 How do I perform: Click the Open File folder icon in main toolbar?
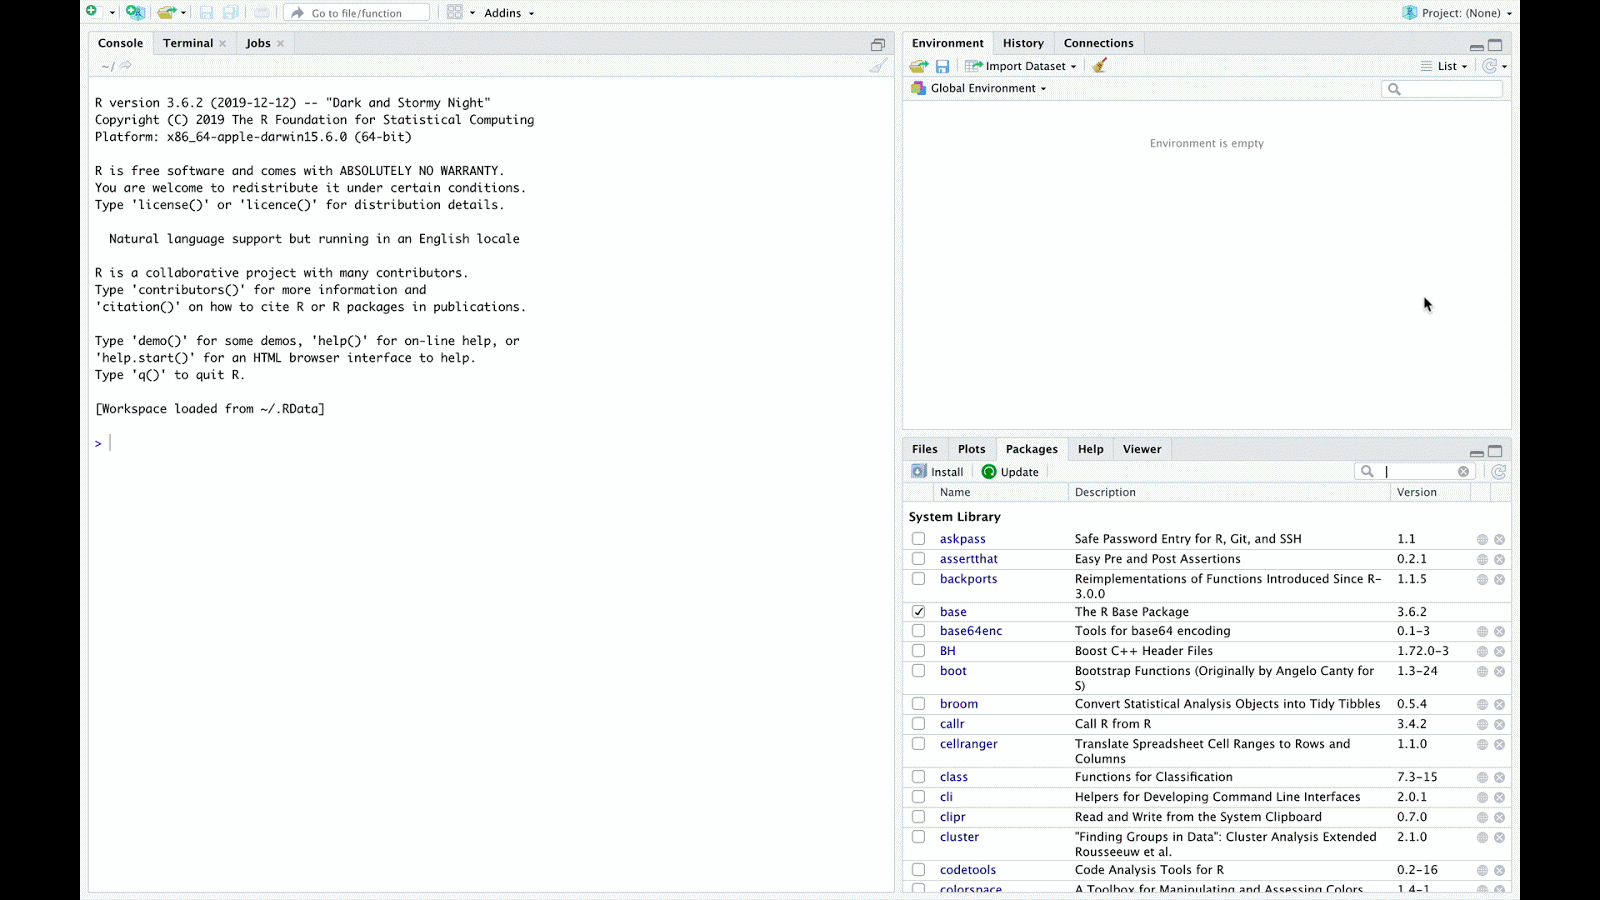coord(166,12)
